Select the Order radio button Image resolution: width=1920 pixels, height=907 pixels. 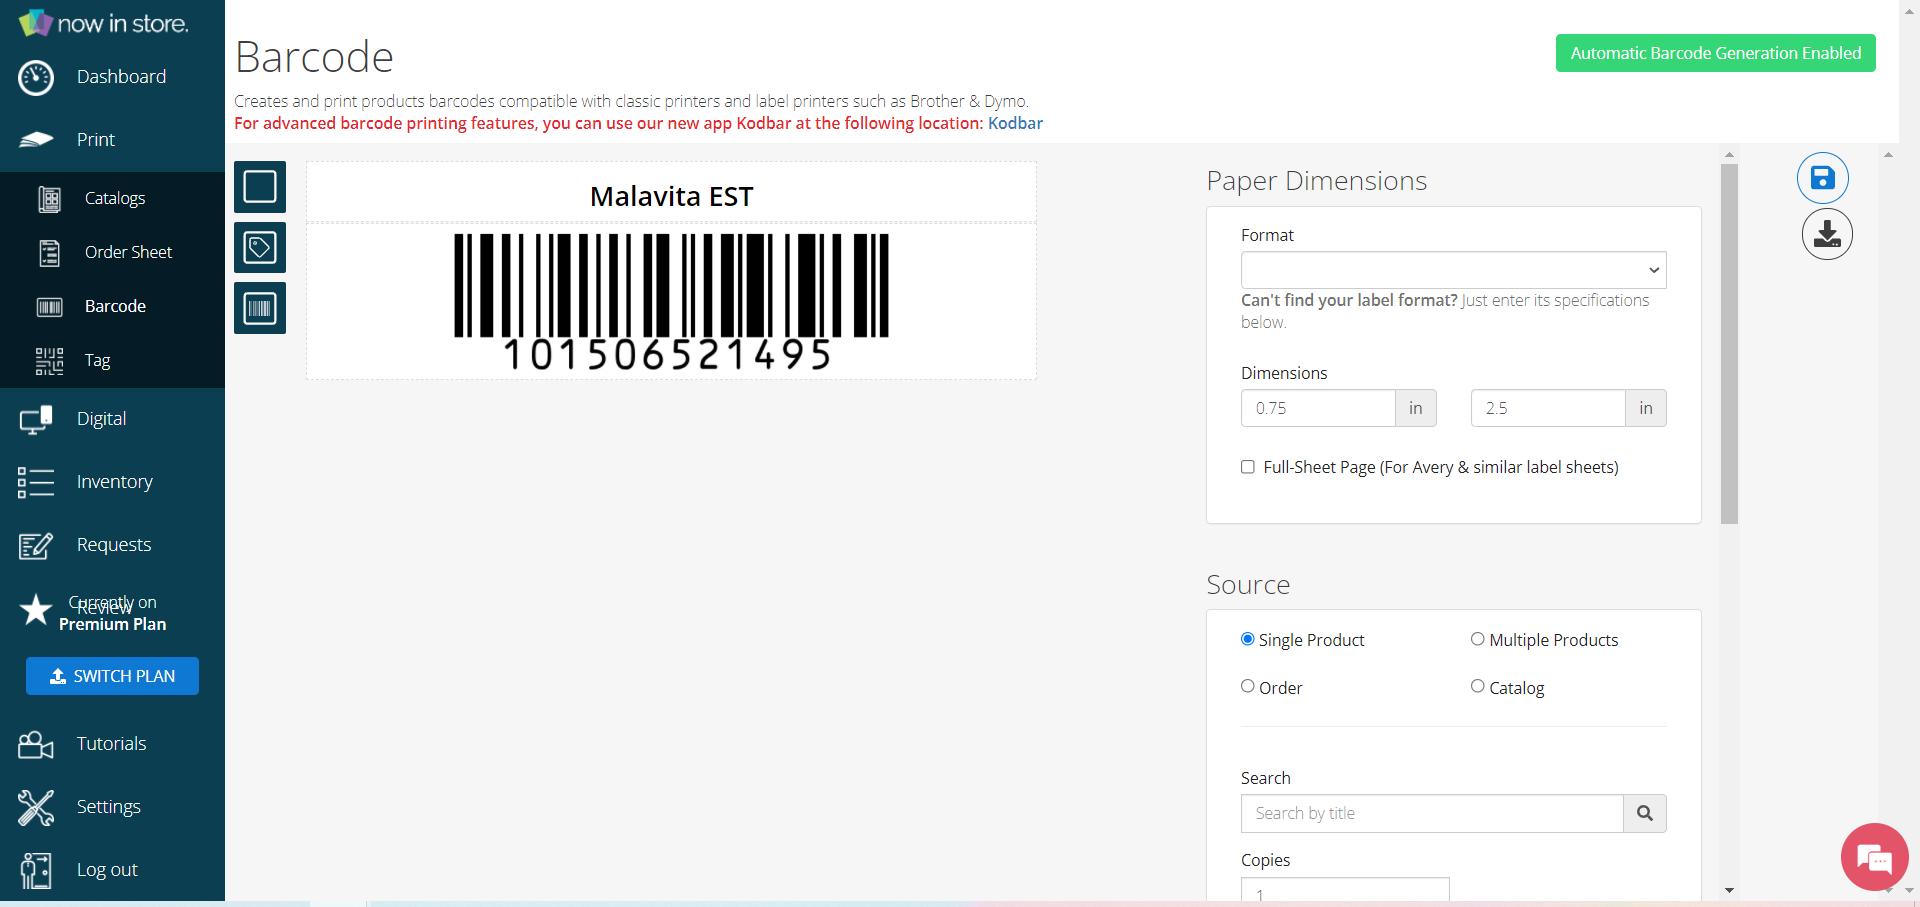1248,686
